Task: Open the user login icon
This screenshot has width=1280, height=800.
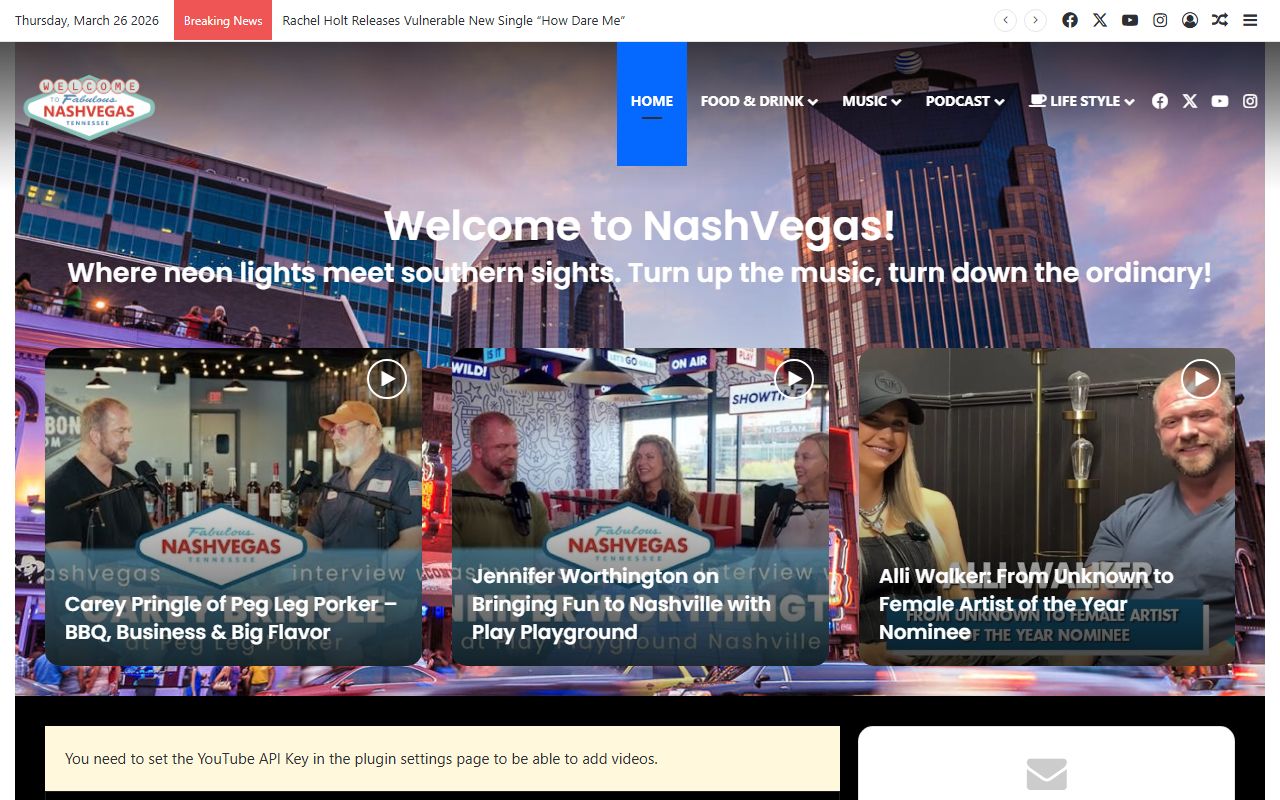Action: pyautogui.click(x=1190, y=20)
